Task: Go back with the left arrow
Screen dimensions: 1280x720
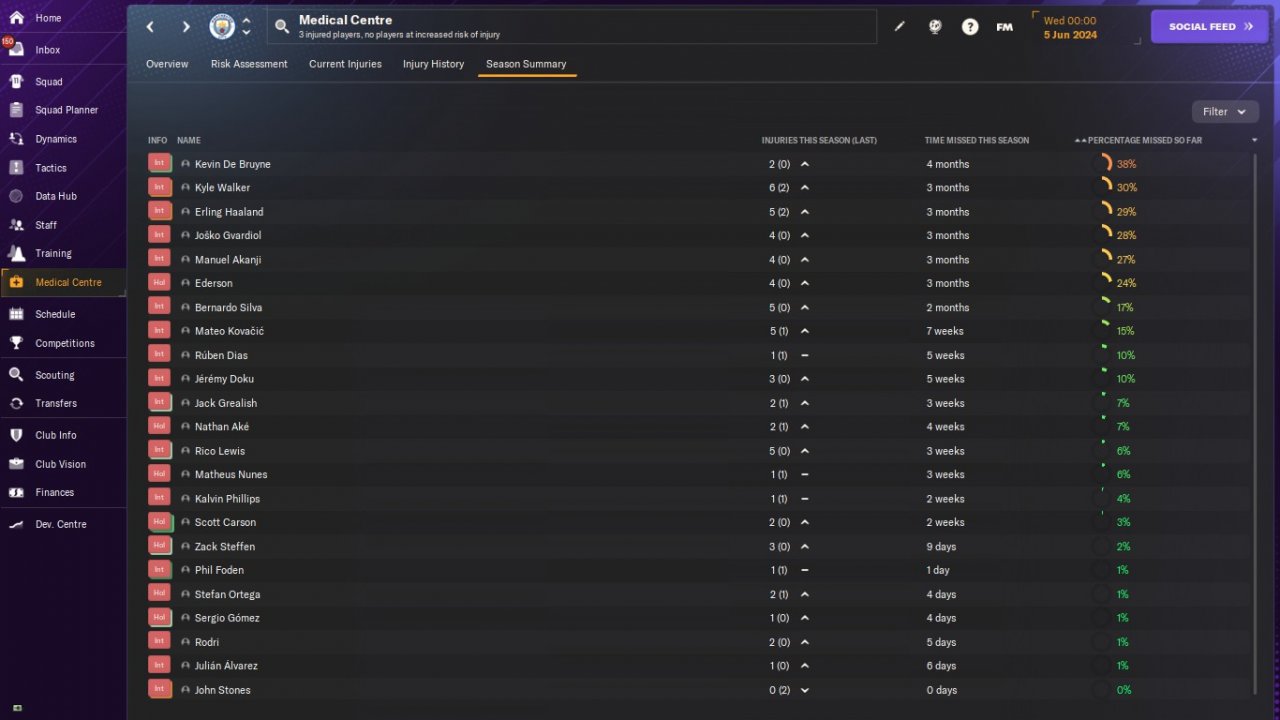Action: [151, 27]
